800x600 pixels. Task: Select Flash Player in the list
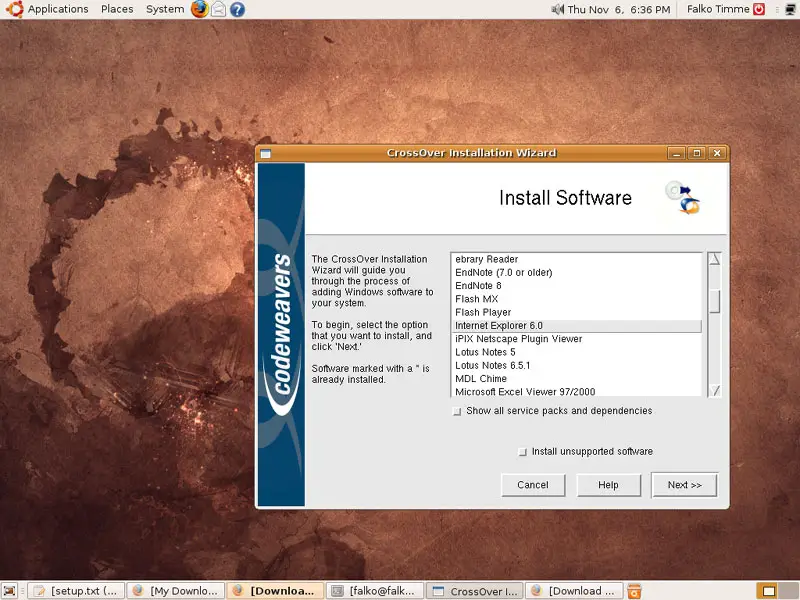pos(577,312)
